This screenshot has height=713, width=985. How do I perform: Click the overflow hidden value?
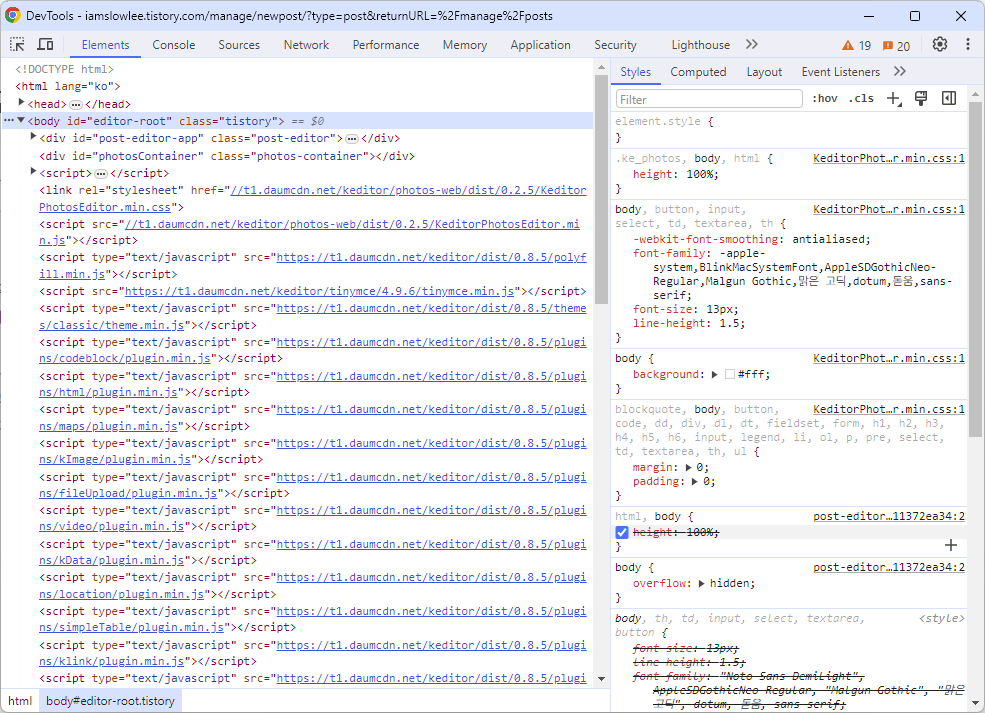pos(730,584)
